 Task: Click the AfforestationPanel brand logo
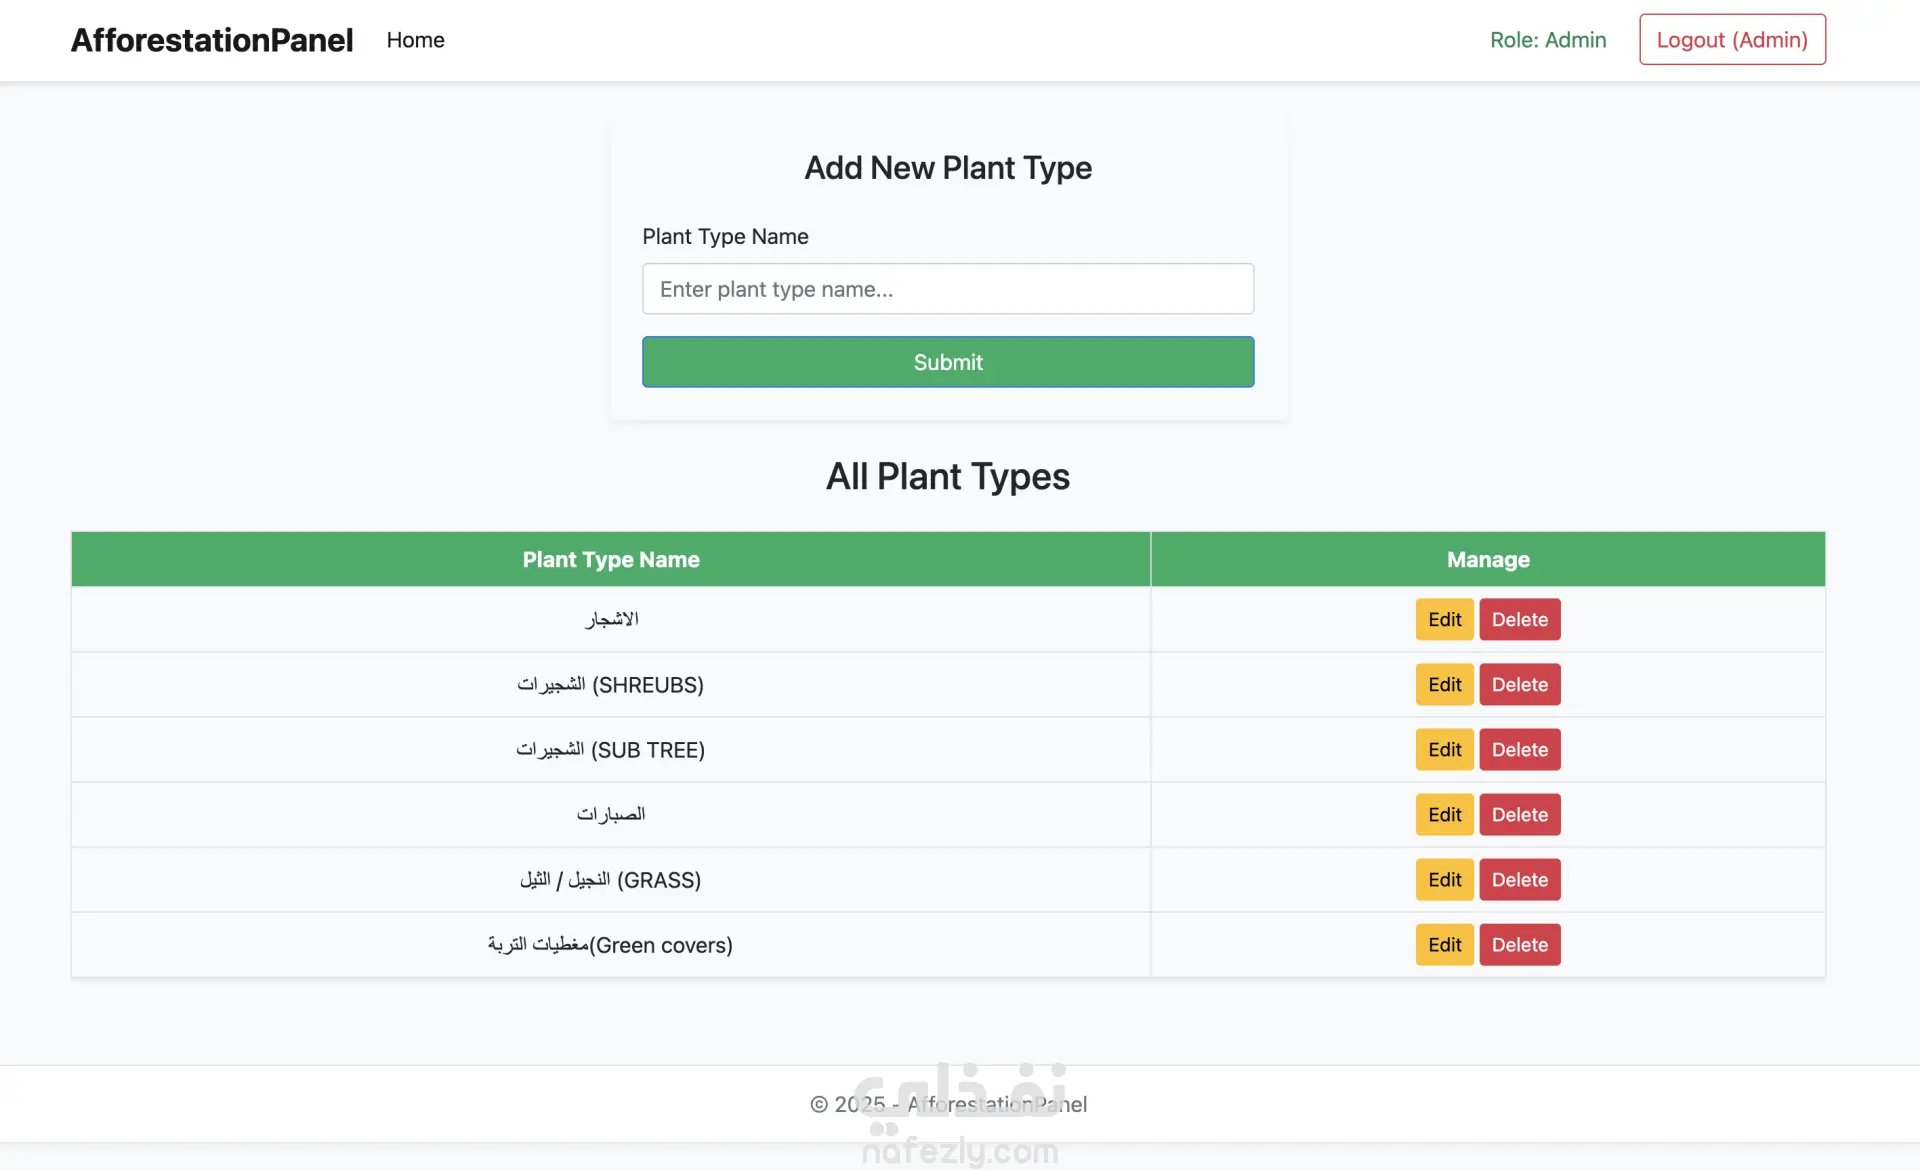(212, 40)
